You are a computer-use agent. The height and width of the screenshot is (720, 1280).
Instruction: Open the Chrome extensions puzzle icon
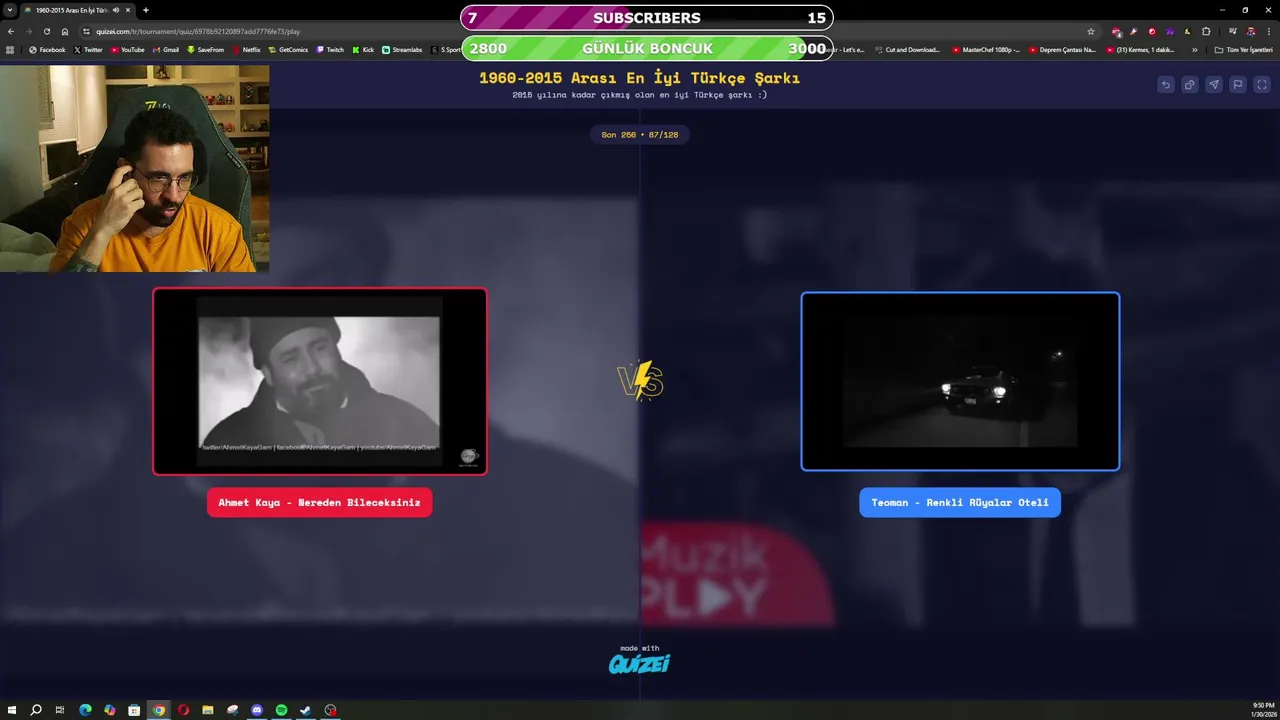(x=1206, y=31)
